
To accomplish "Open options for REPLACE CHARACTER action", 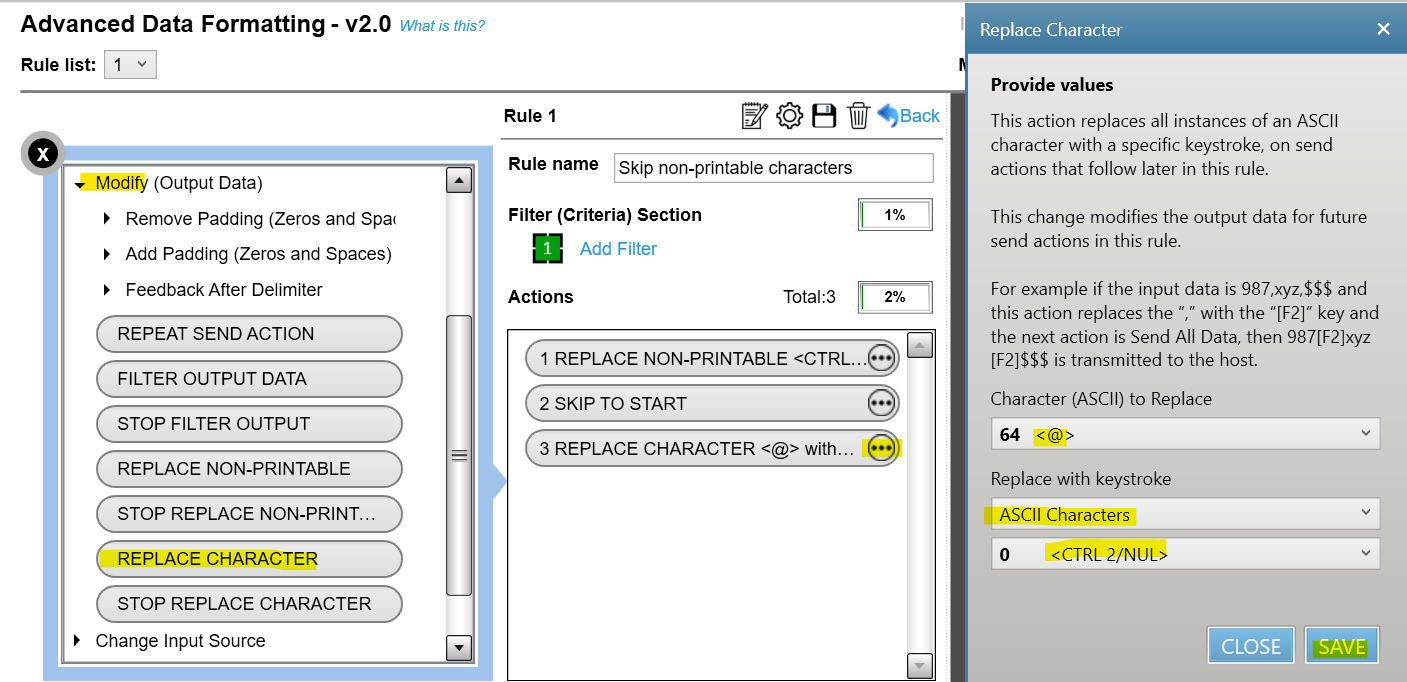I will pyautogui.click(x=880, y=449).
